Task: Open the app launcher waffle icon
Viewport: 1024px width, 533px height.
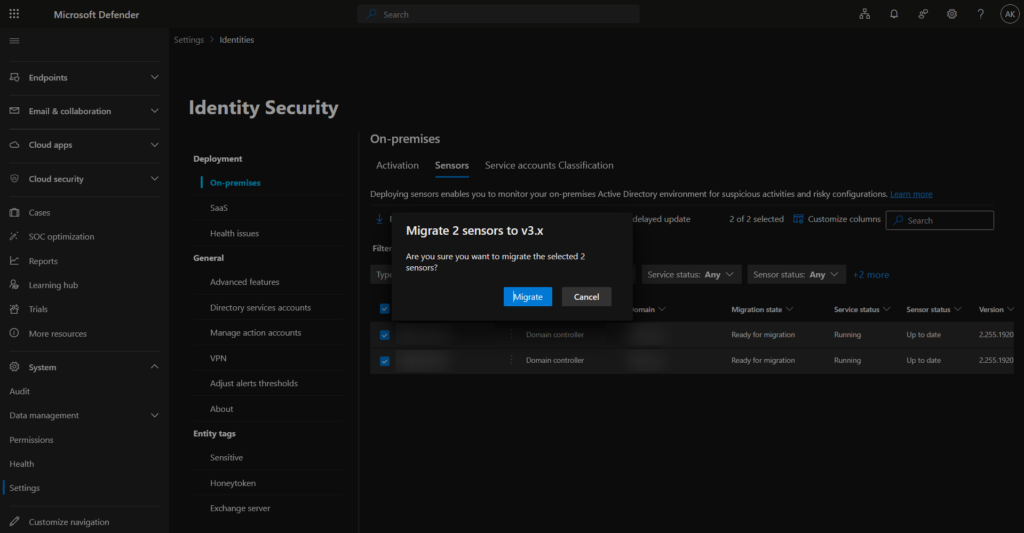Action: coord(14,14)
